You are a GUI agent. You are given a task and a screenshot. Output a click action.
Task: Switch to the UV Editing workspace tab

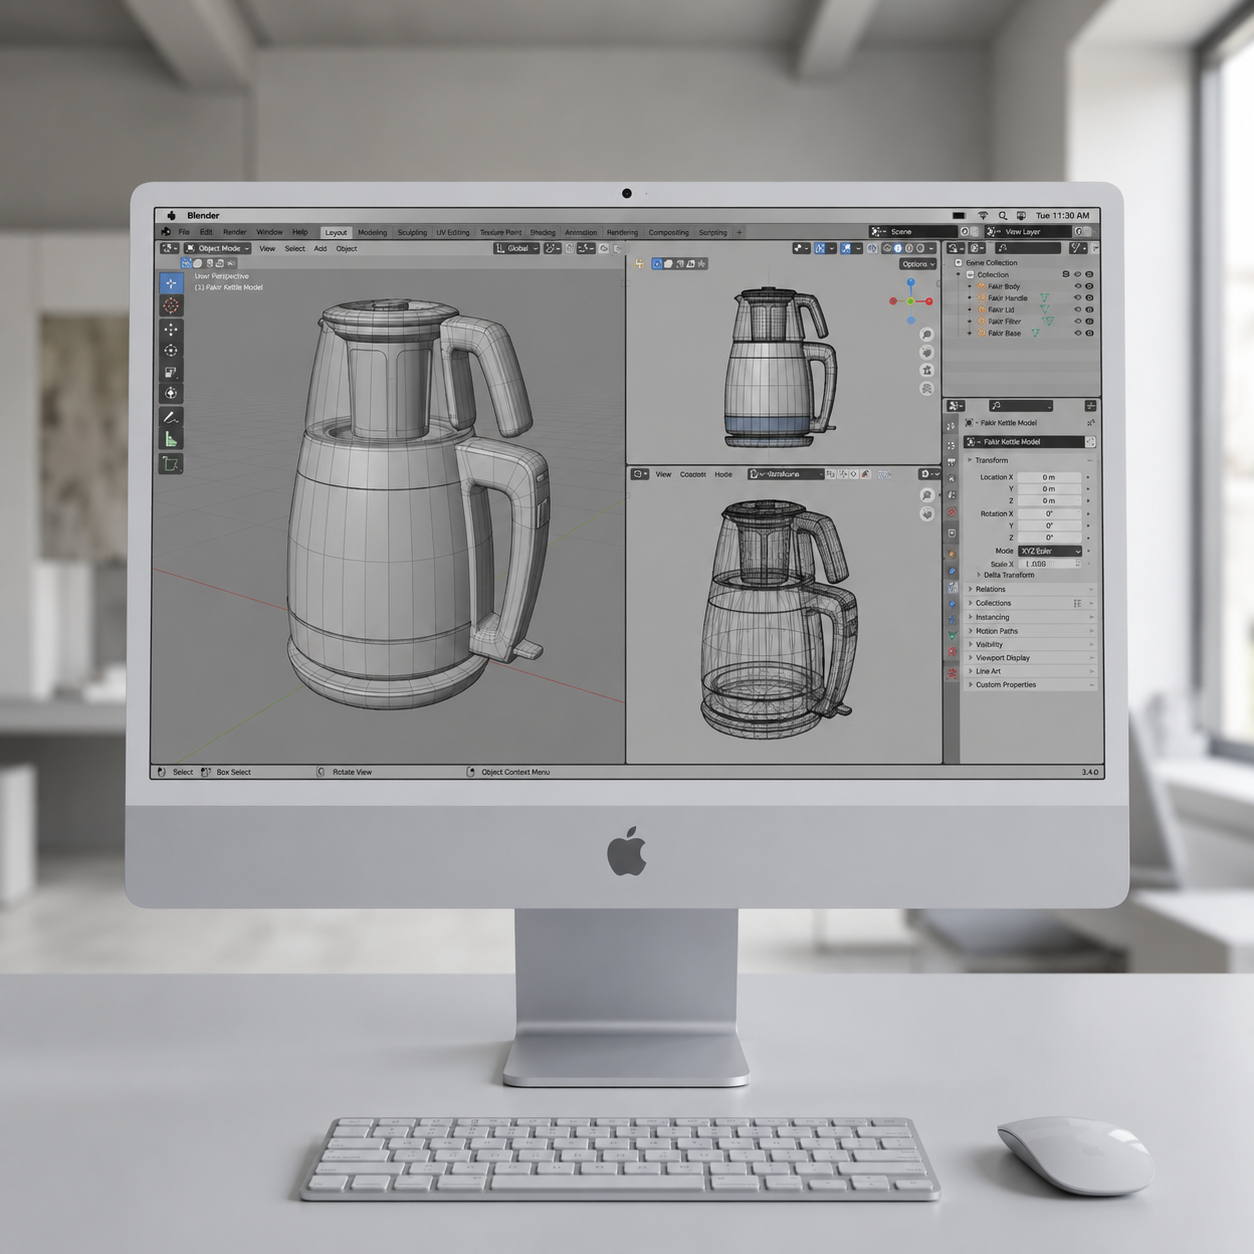point(452,232)
